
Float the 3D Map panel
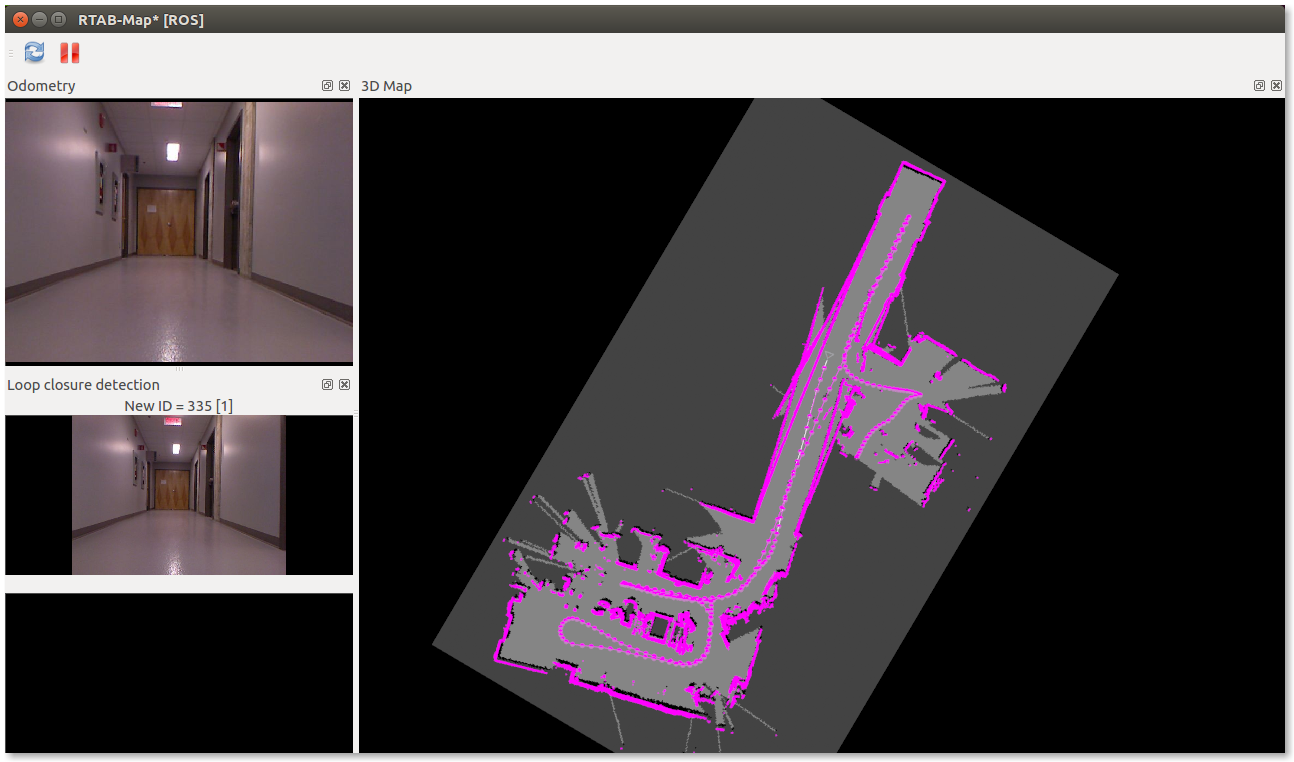tap(1259, 86)
